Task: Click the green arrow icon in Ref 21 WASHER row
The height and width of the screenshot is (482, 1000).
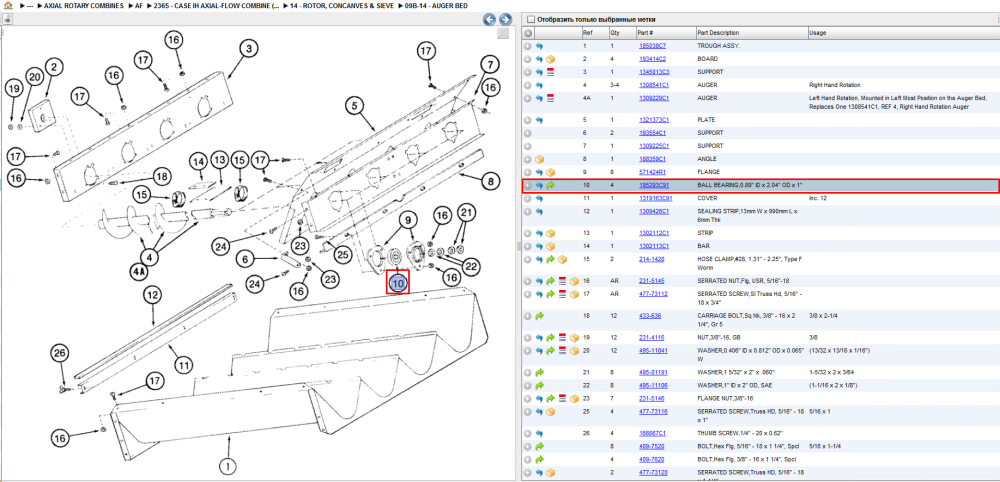Action: click(539, 372)
